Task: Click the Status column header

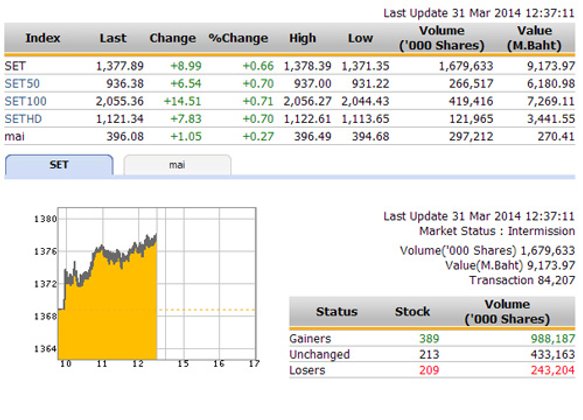Action: coord(336,311)
